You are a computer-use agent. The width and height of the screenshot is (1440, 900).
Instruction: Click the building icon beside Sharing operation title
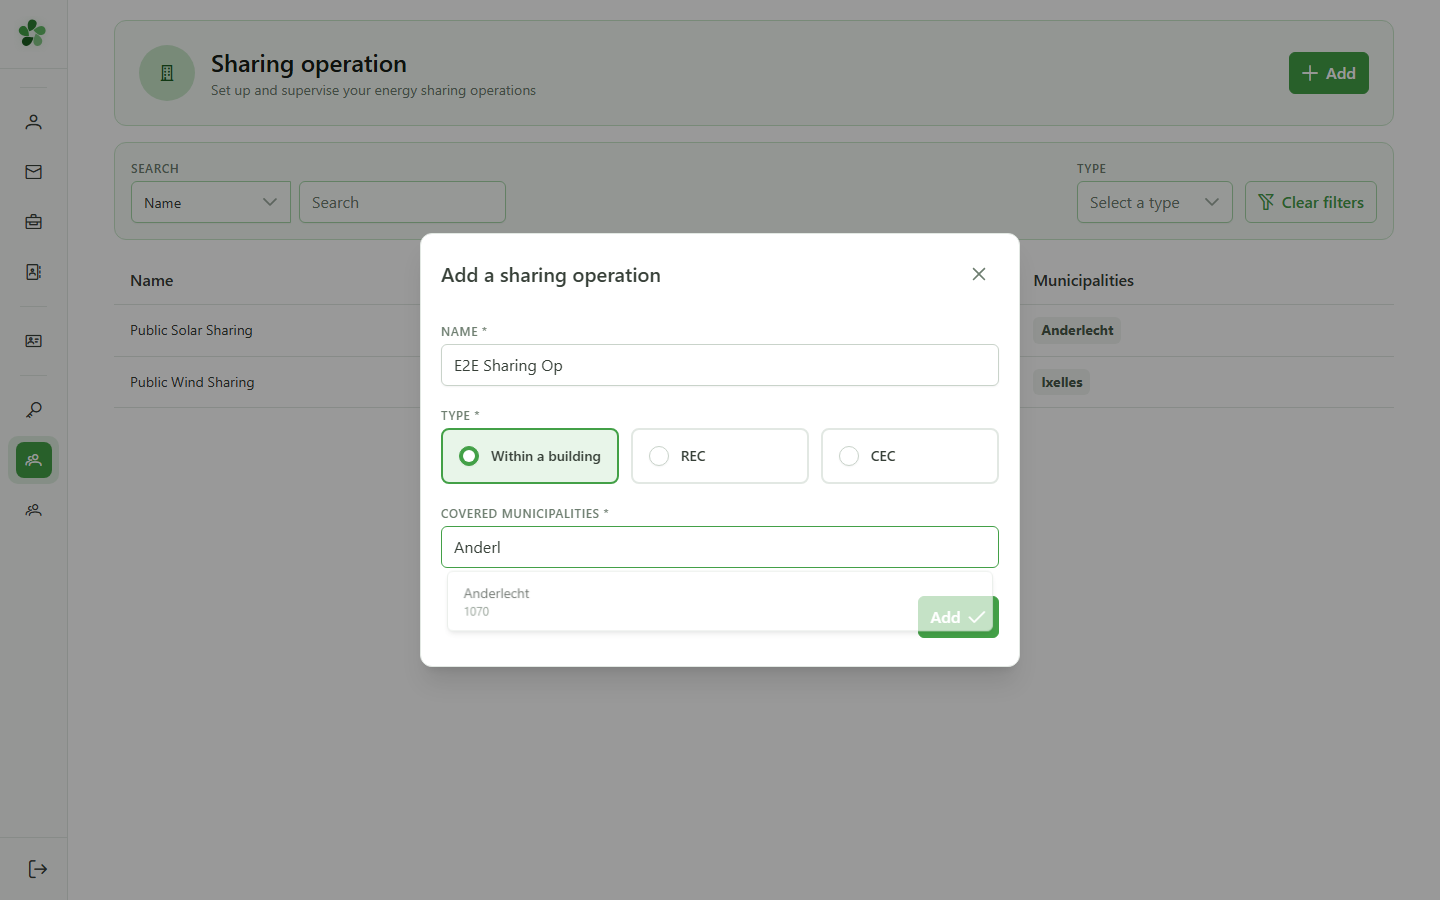pos(167,73)
